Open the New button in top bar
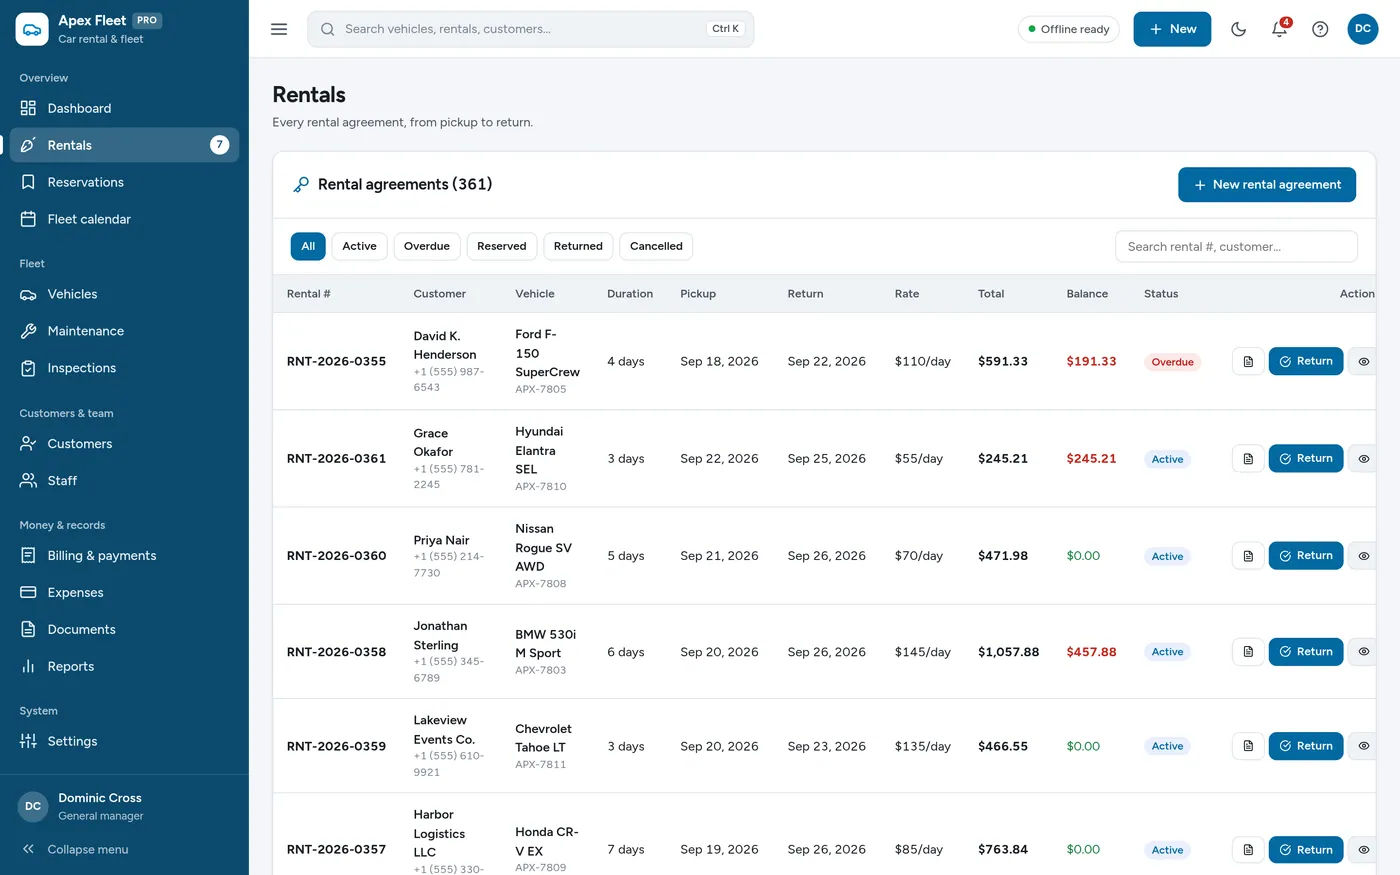1400x875 pixels. pos(1172,29)
